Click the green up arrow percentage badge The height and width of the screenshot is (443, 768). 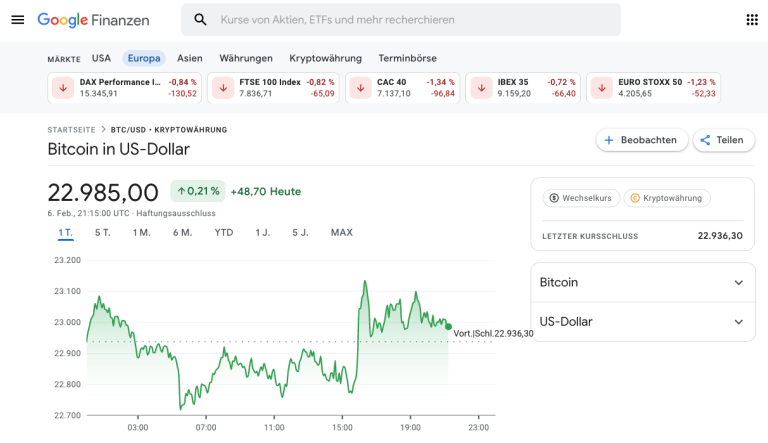[198, 191]
